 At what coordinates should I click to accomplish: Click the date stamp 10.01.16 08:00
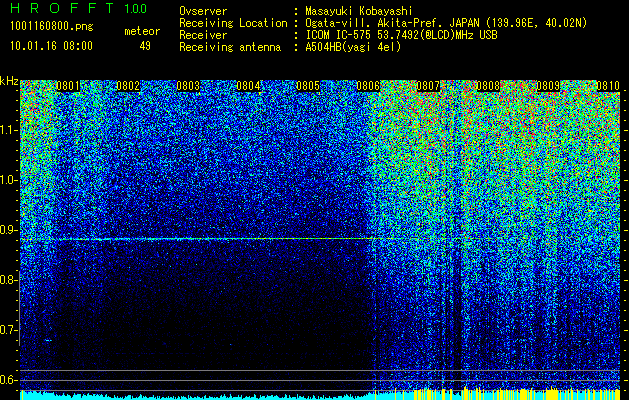tap(51, 46)
